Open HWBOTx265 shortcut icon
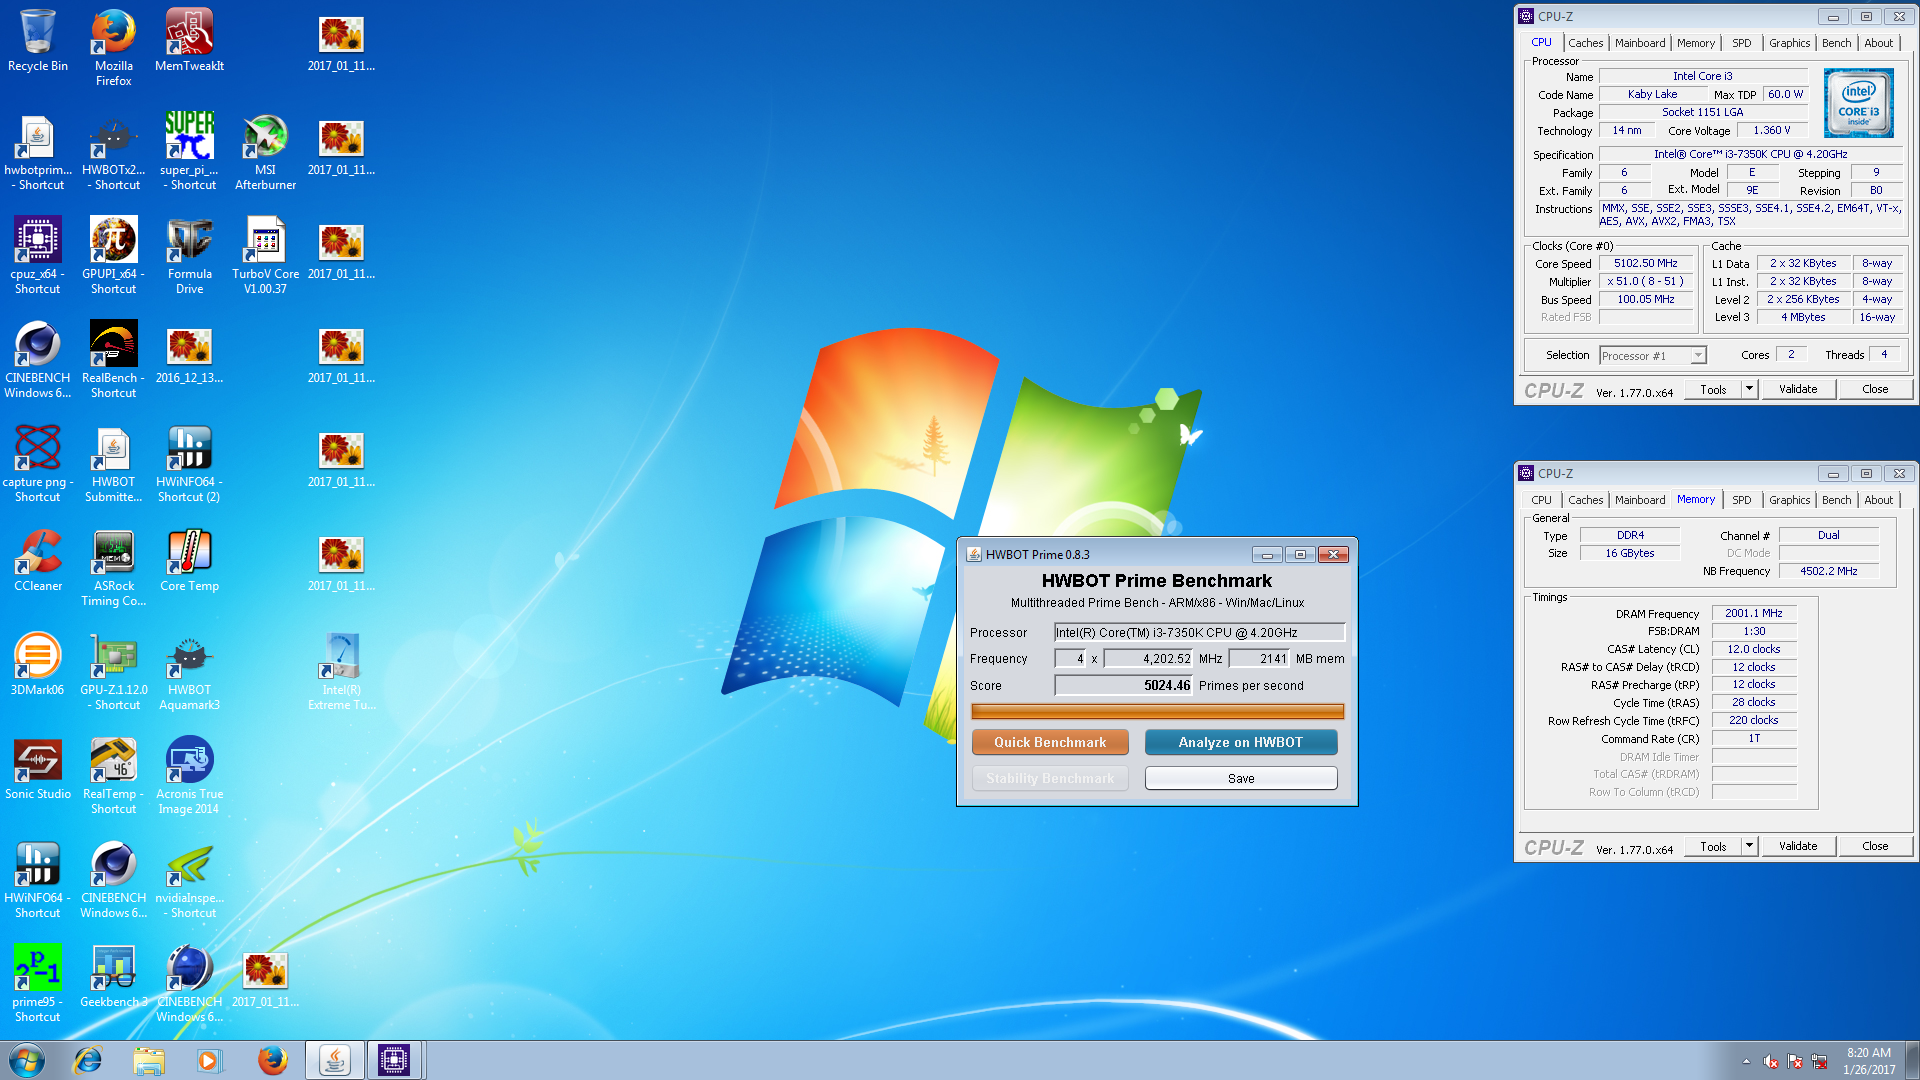This screenshot has height=1080, width=1920. pyautogui.click(x=114, y=152)
